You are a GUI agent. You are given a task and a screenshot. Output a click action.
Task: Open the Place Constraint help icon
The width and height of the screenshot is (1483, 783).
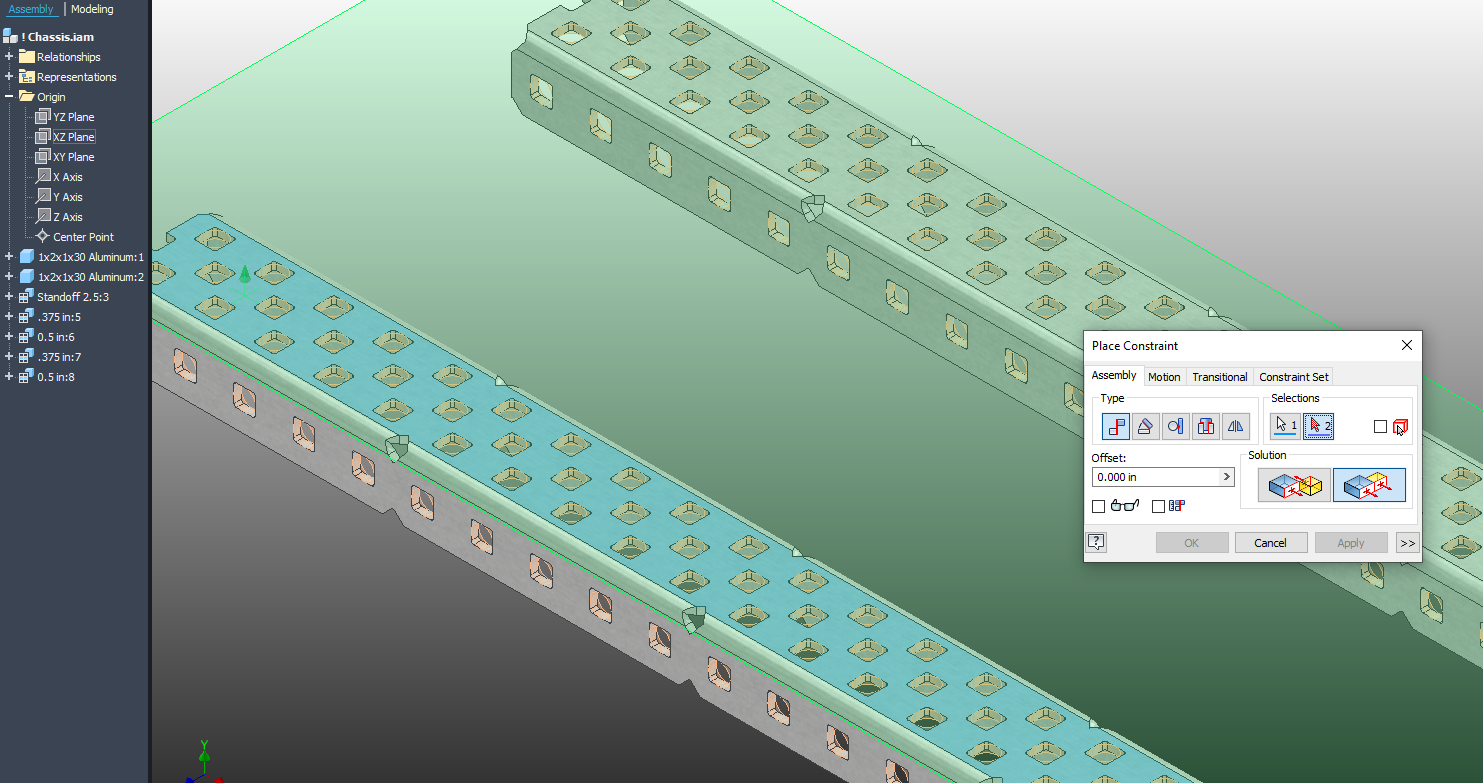[x=1096, y=542]
